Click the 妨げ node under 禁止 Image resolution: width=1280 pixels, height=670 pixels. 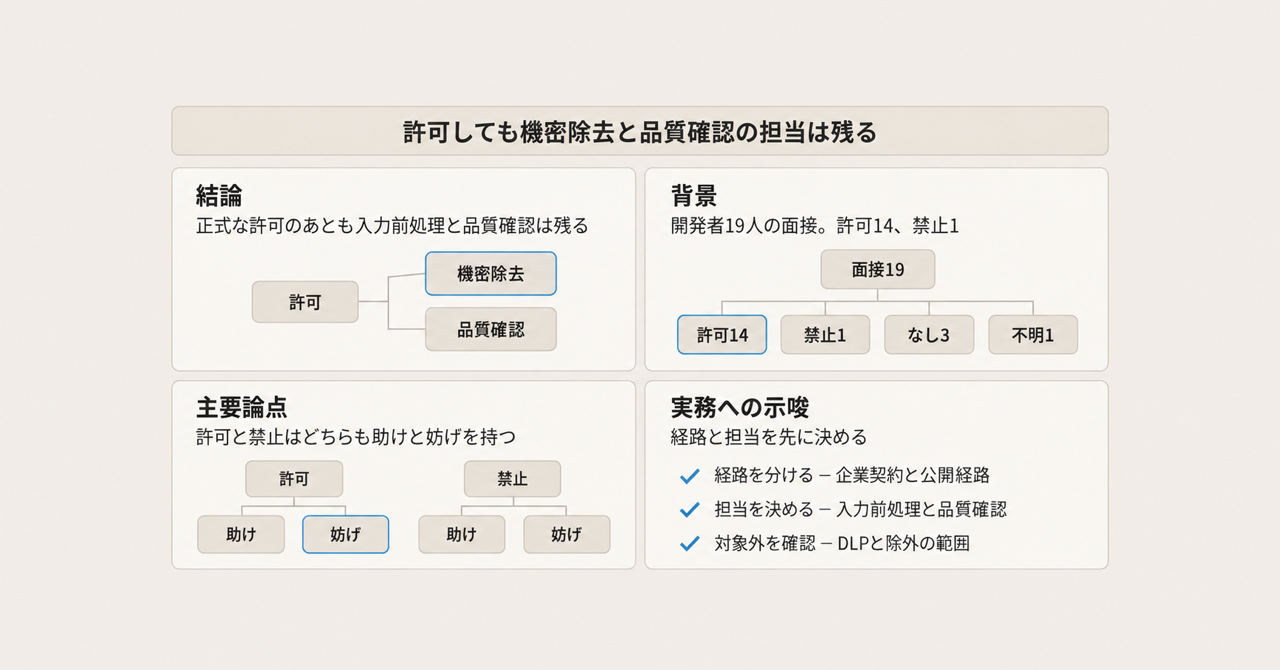(567, 535)
